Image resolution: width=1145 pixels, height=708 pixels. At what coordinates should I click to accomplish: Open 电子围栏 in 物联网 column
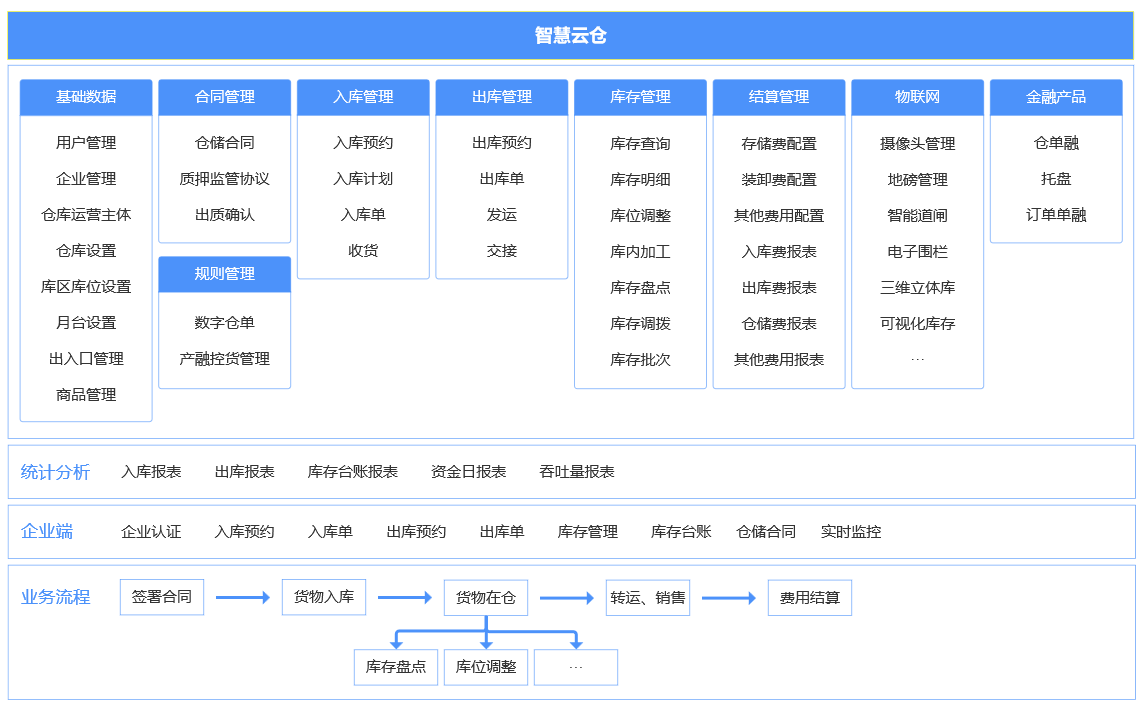pyautogui.click(x=917, y=252)
